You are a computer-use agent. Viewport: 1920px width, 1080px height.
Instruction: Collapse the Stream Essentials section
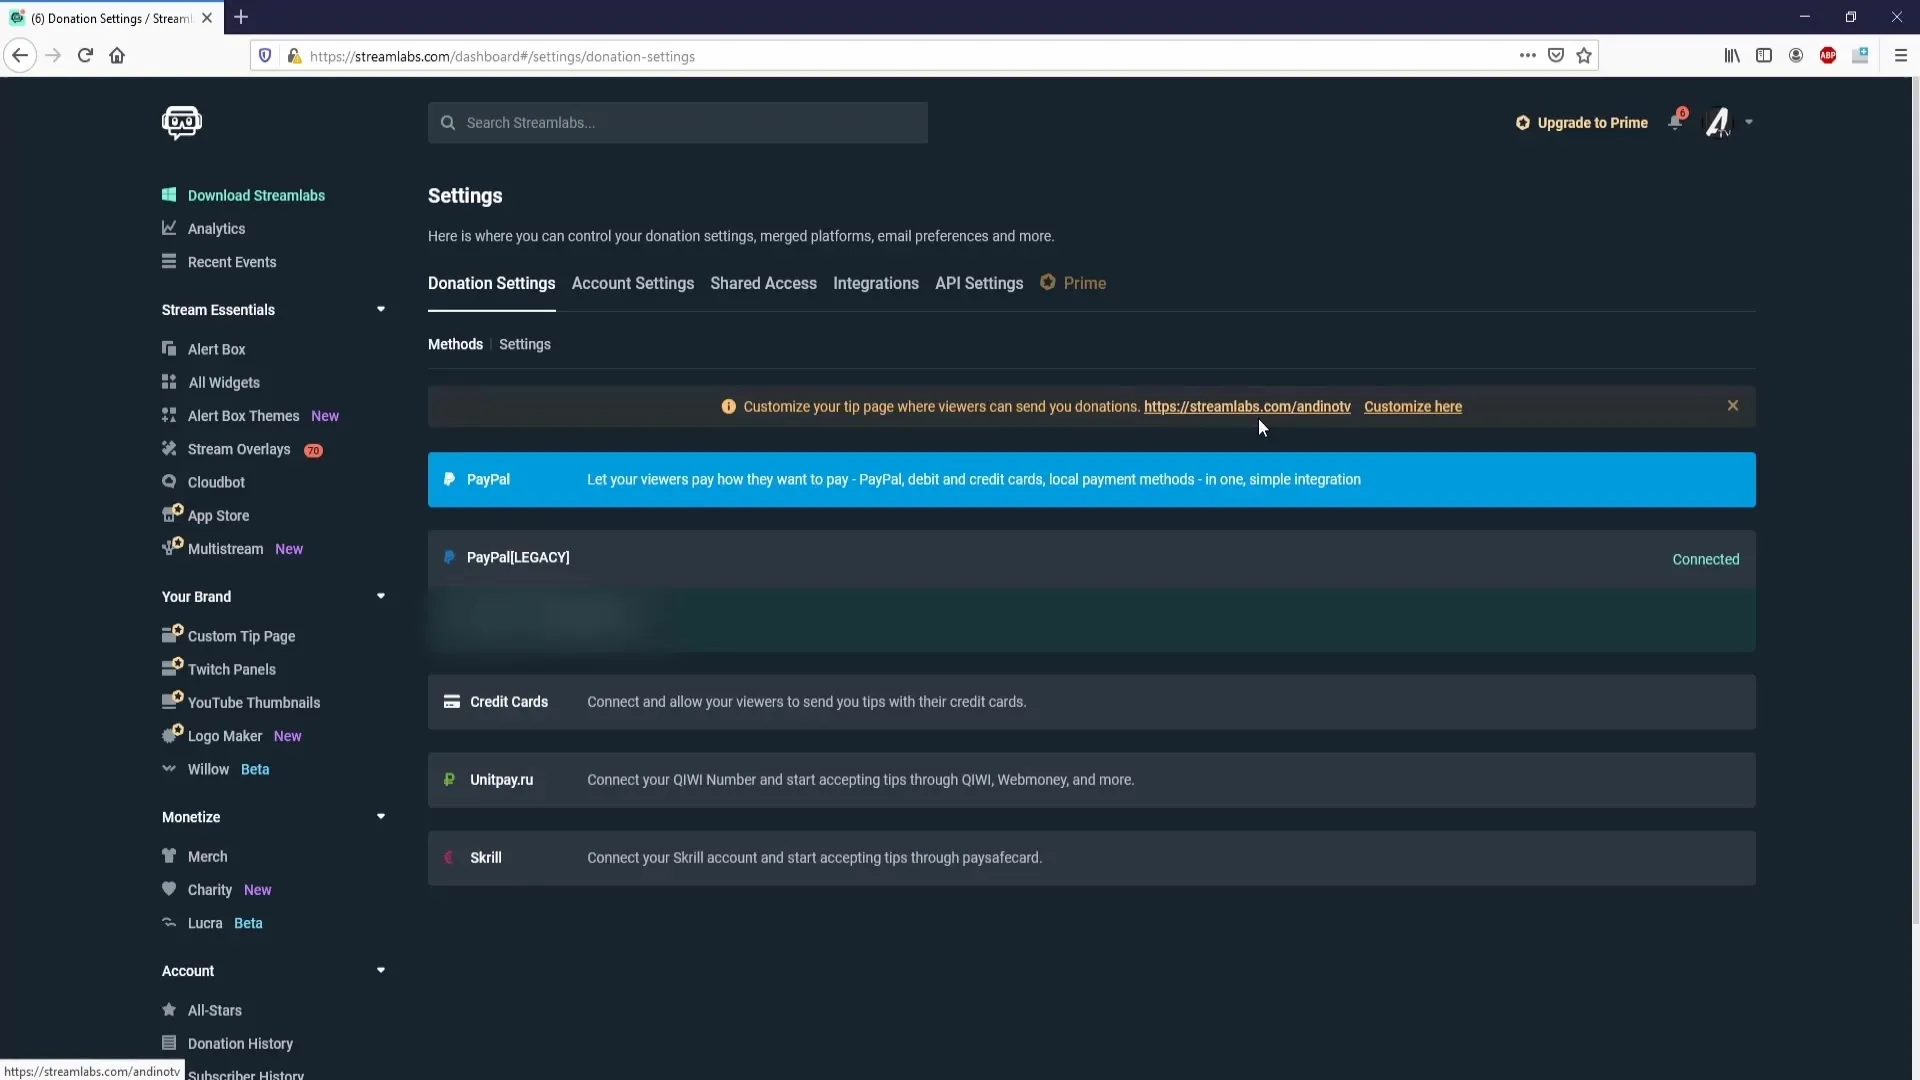pyautogui.click(x=381, y=309)
